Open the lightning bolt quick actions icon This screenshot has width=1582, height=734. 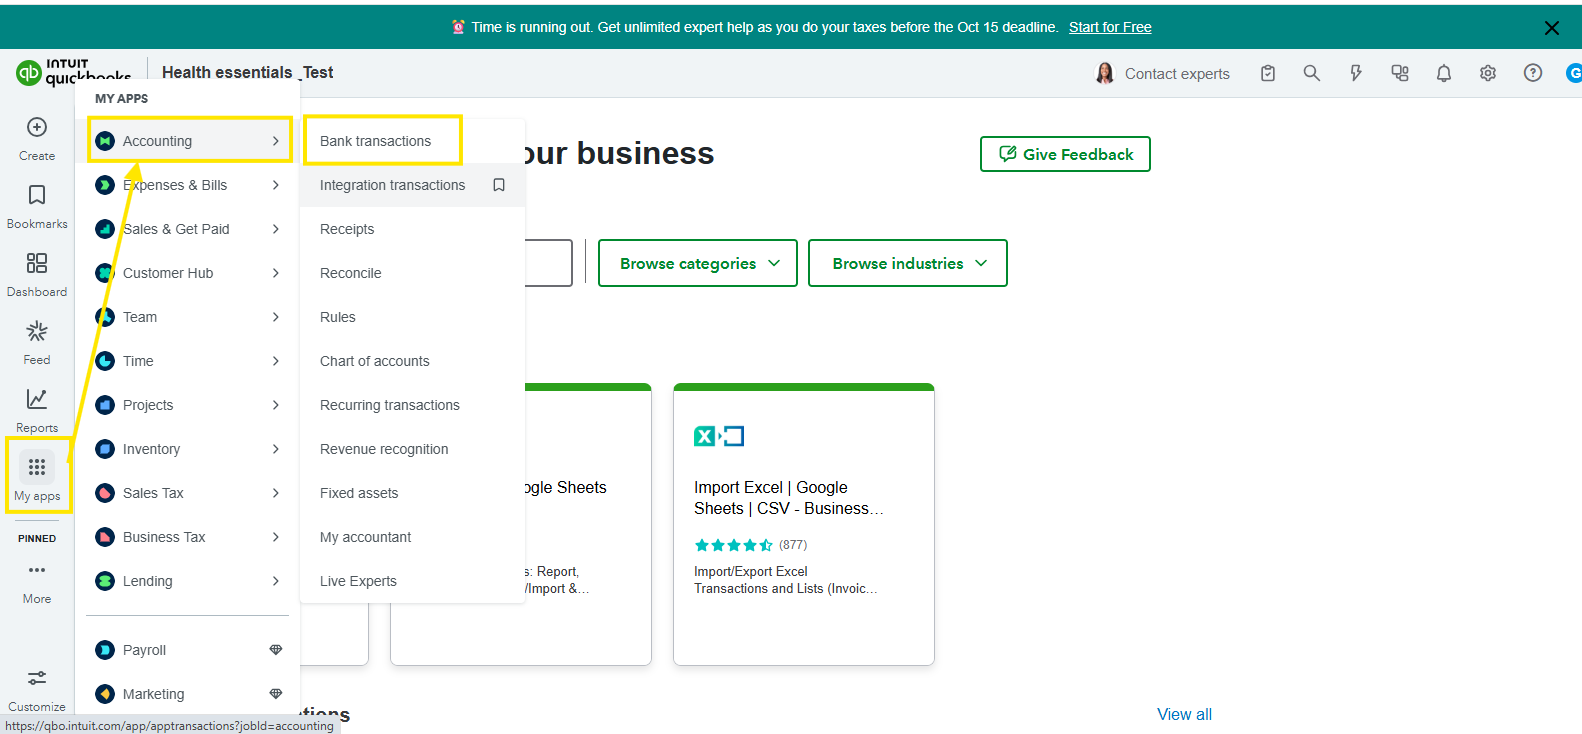point(1356,73)
